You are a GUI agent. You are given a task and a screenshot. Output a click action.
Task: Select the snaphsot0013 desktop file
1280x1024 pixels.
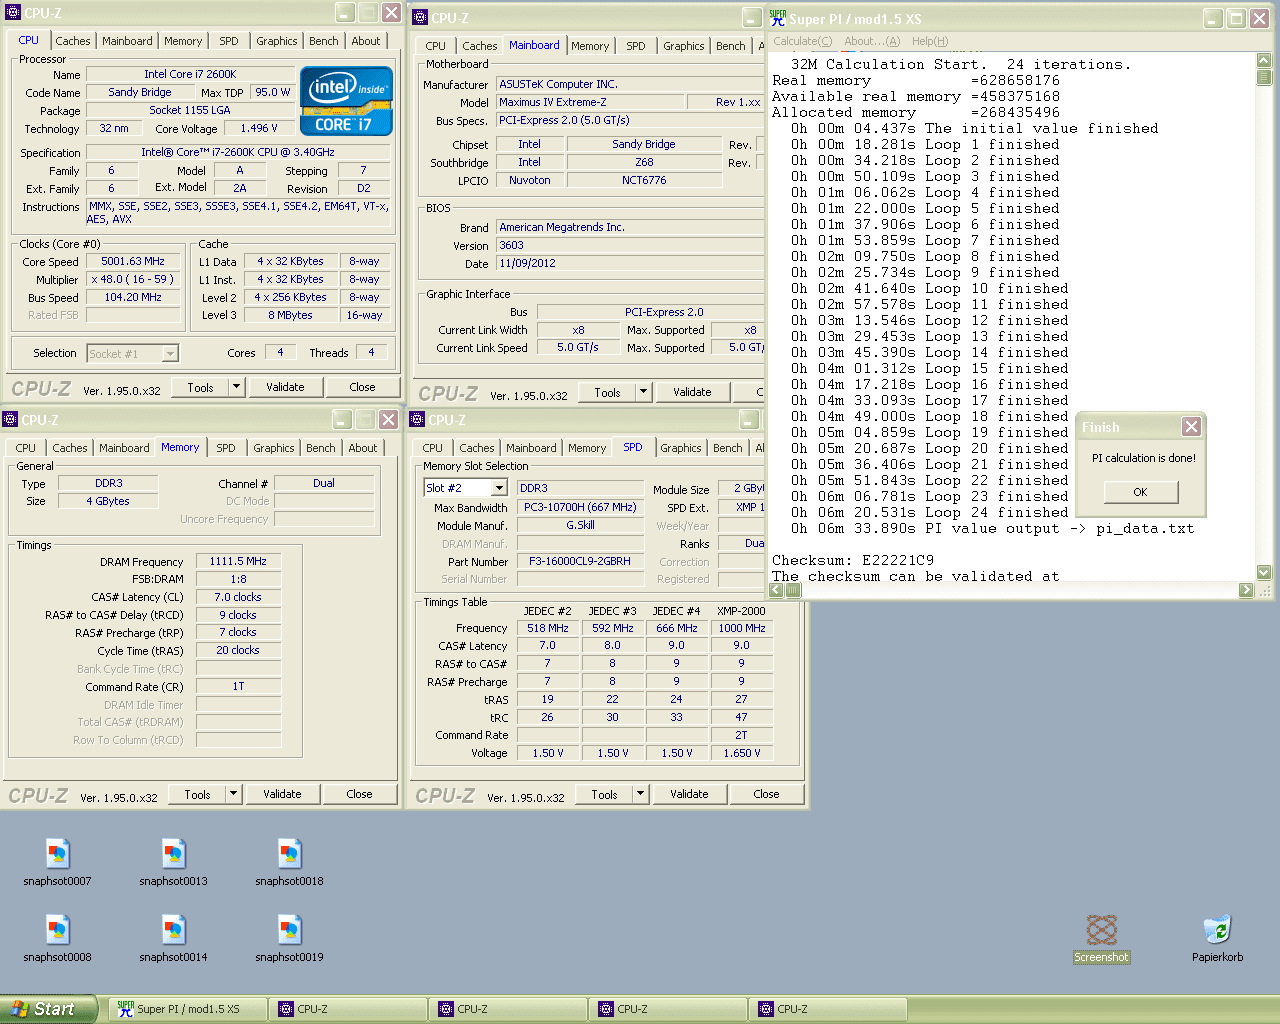174,855
